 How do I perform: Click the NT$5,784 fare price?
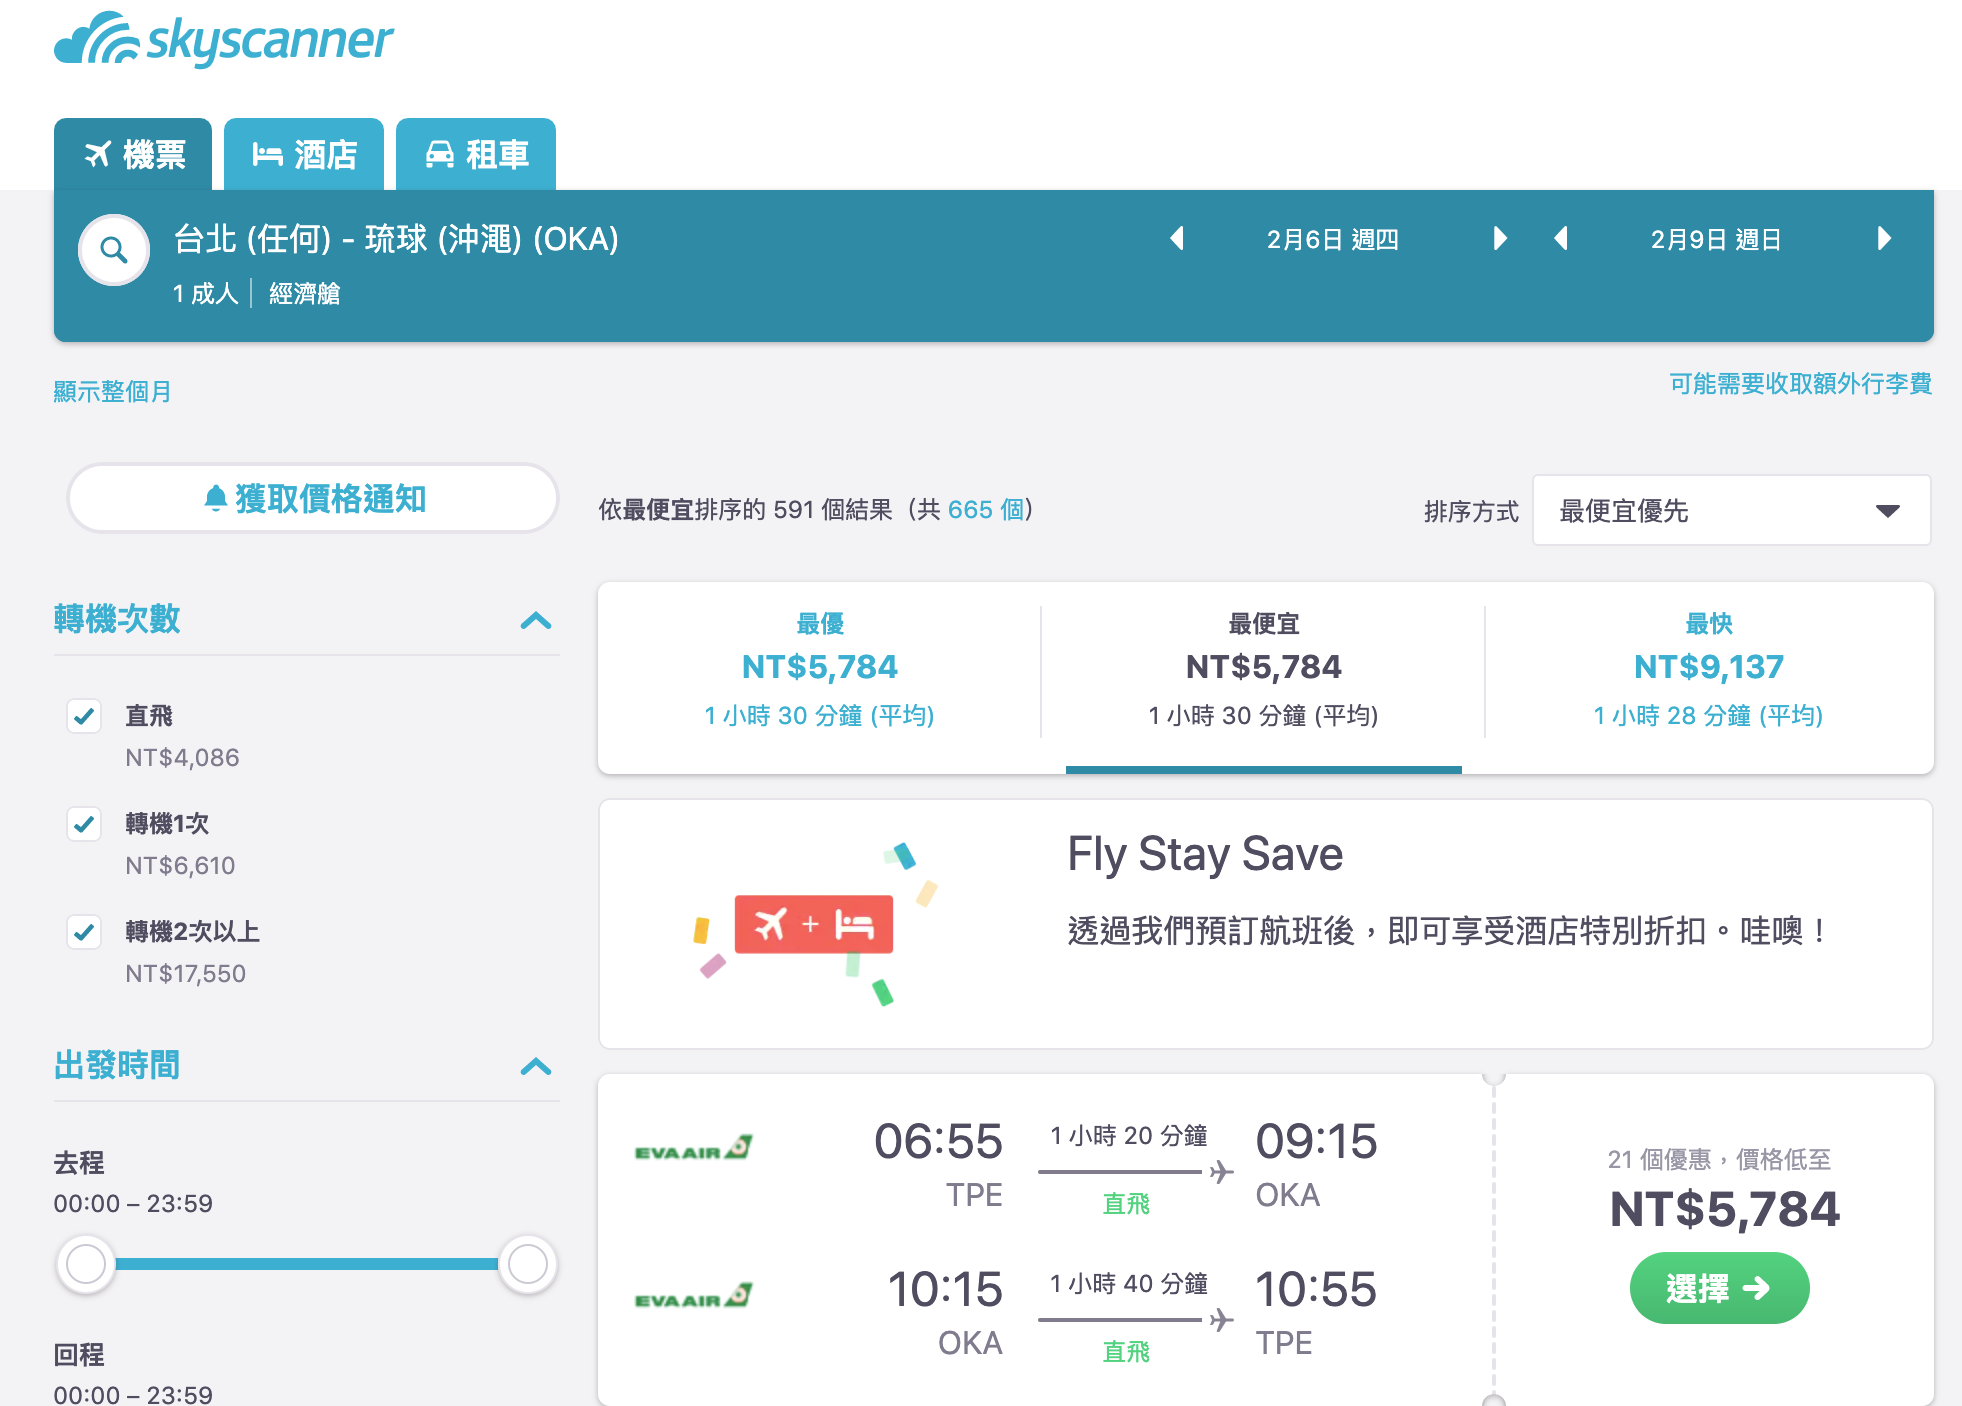coord(1724,1209)
